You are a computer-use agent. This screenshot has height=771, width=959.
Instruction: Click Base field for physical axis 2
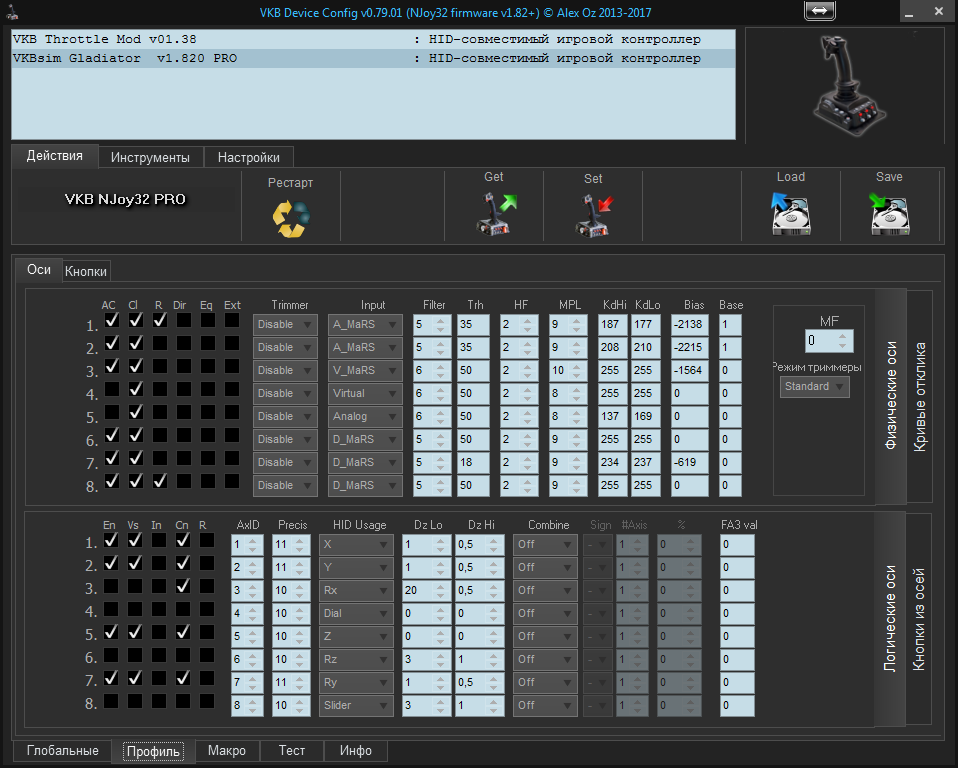tap(730, 347)
